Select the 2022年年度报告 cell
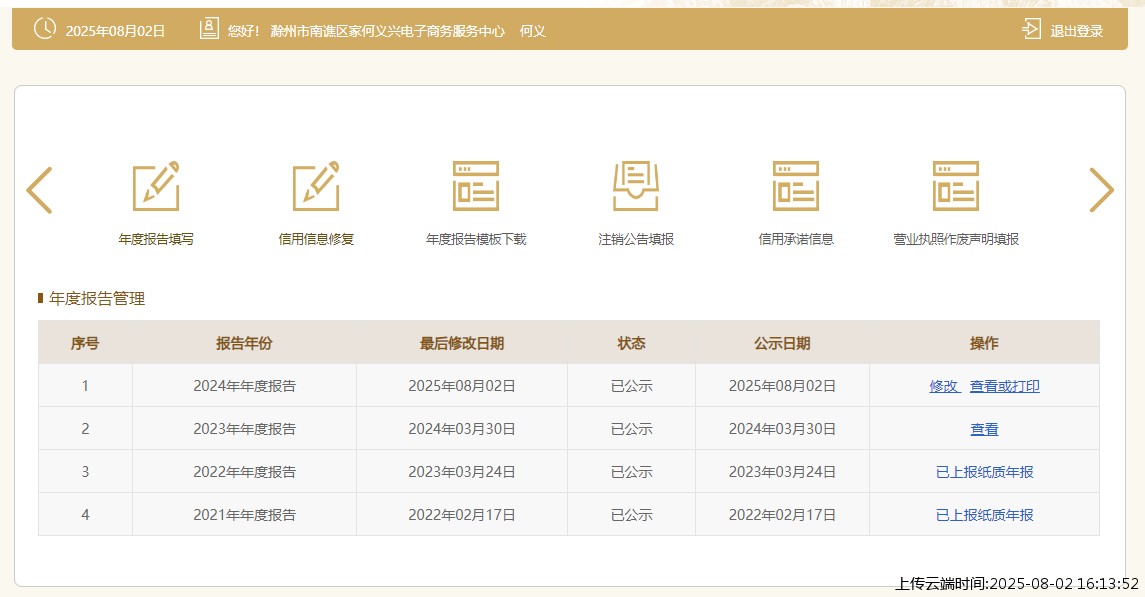Viewport: 1145px width, 597px height. point(245,472)
